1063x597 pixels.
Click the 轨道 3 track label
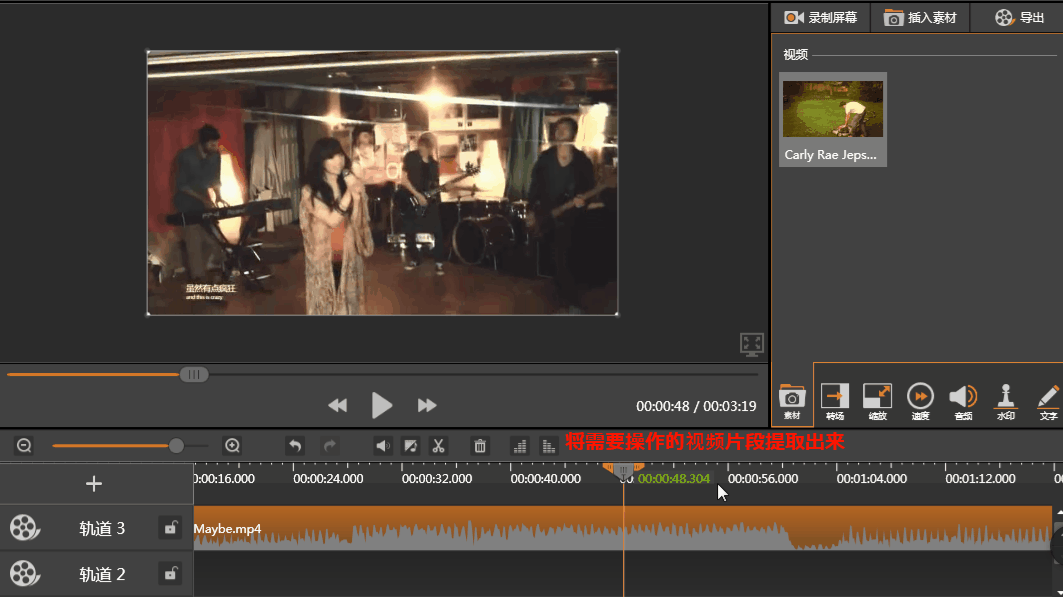[x=102, y=529]
